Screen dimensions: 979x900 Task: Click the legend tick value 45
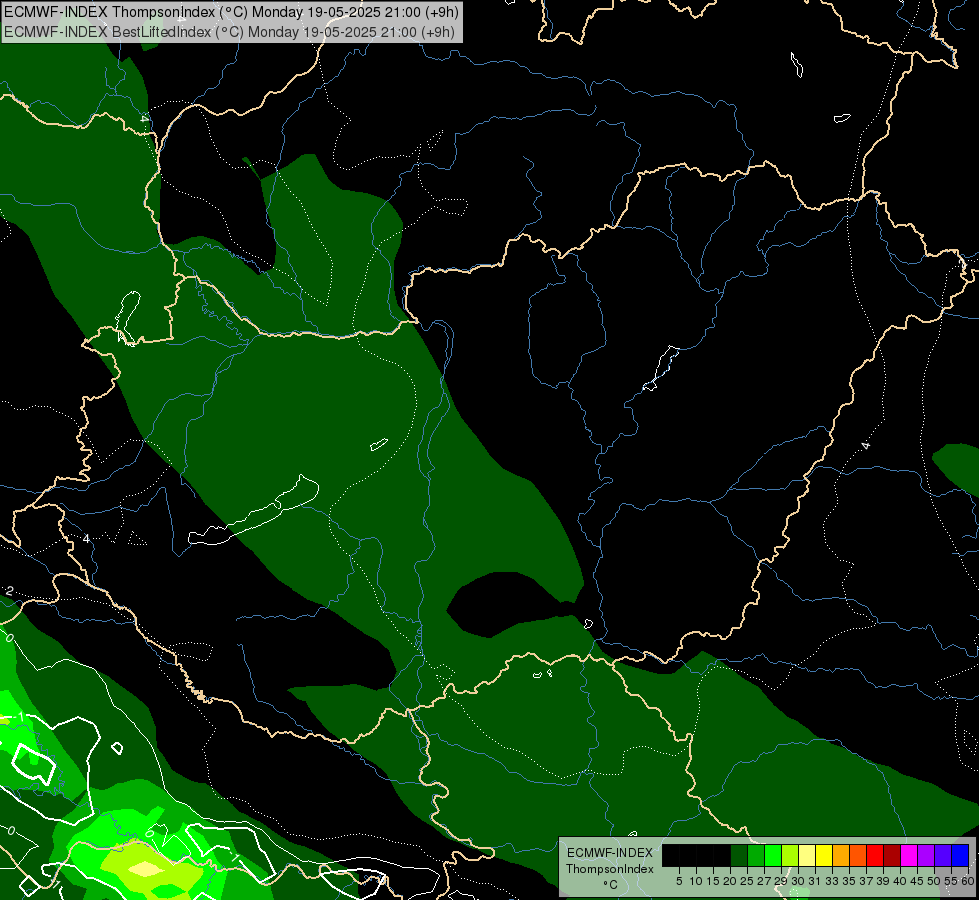pos(917,881)
